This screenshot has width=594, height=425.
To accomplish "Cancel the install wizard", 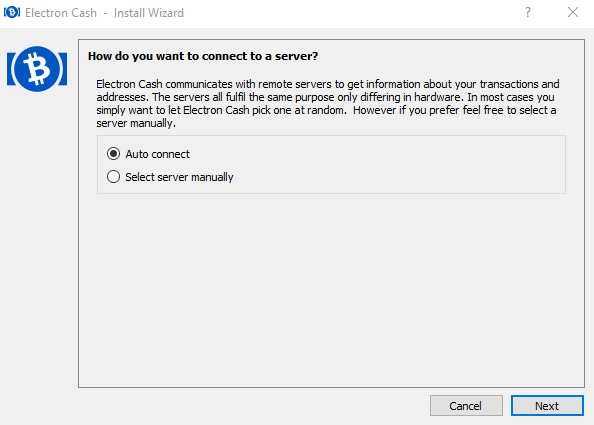I will click(x=466, y=406).
